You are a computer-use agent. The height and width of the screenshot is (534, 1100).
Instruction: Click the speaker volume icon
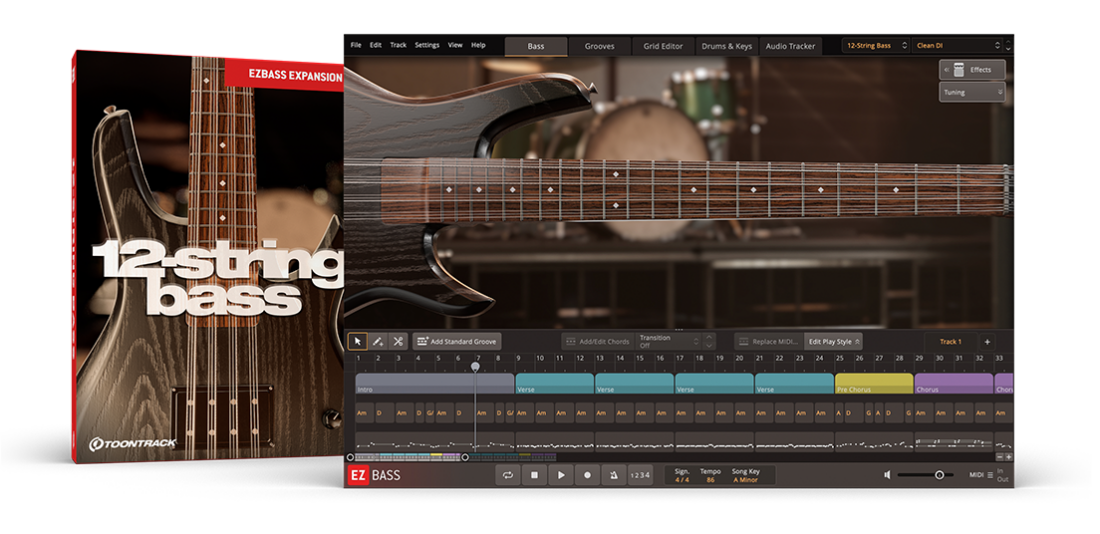point(887,475)
